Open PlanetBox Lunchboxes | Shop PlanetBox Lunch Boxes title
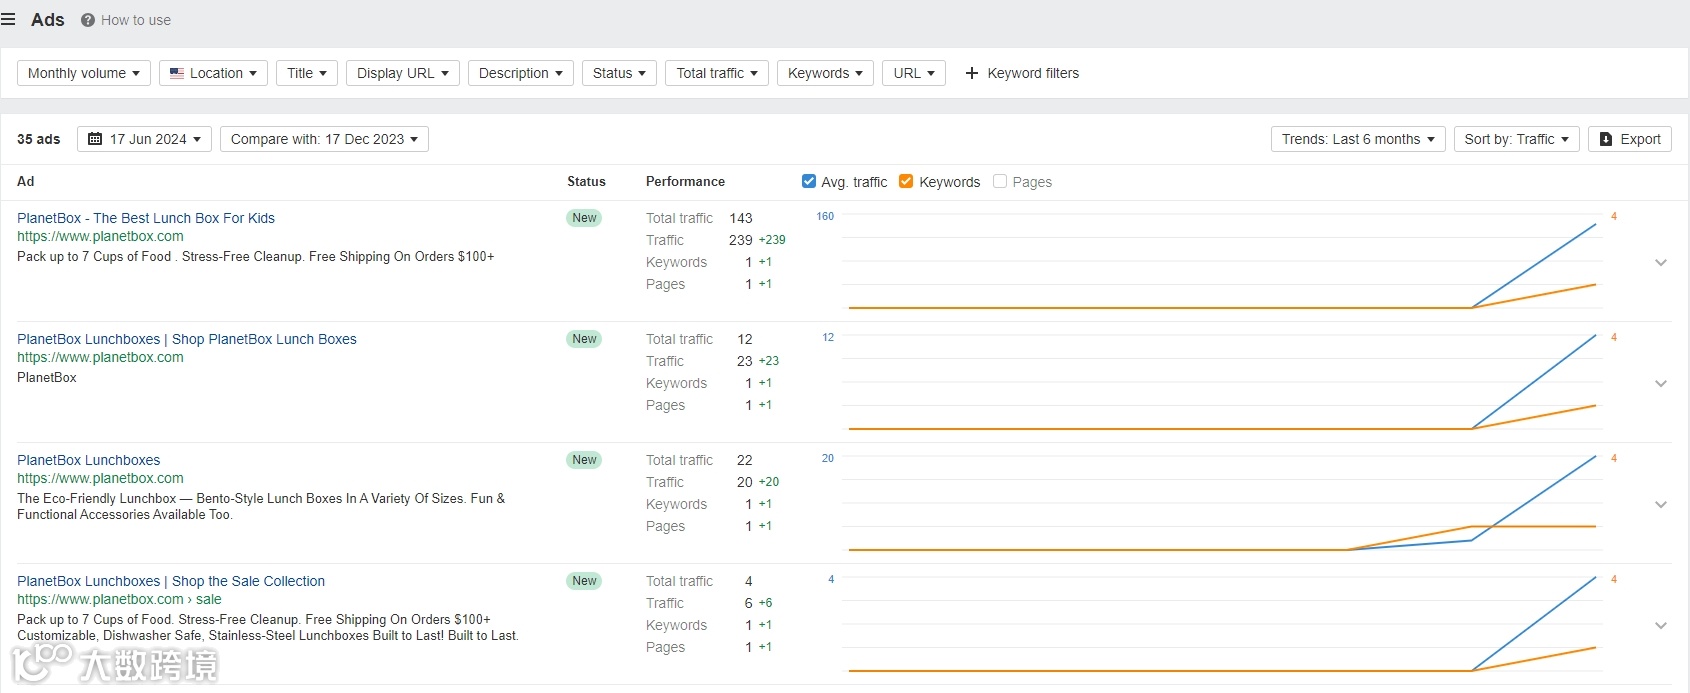Viewport: 1690px width, 693px height. pos(187,339)
